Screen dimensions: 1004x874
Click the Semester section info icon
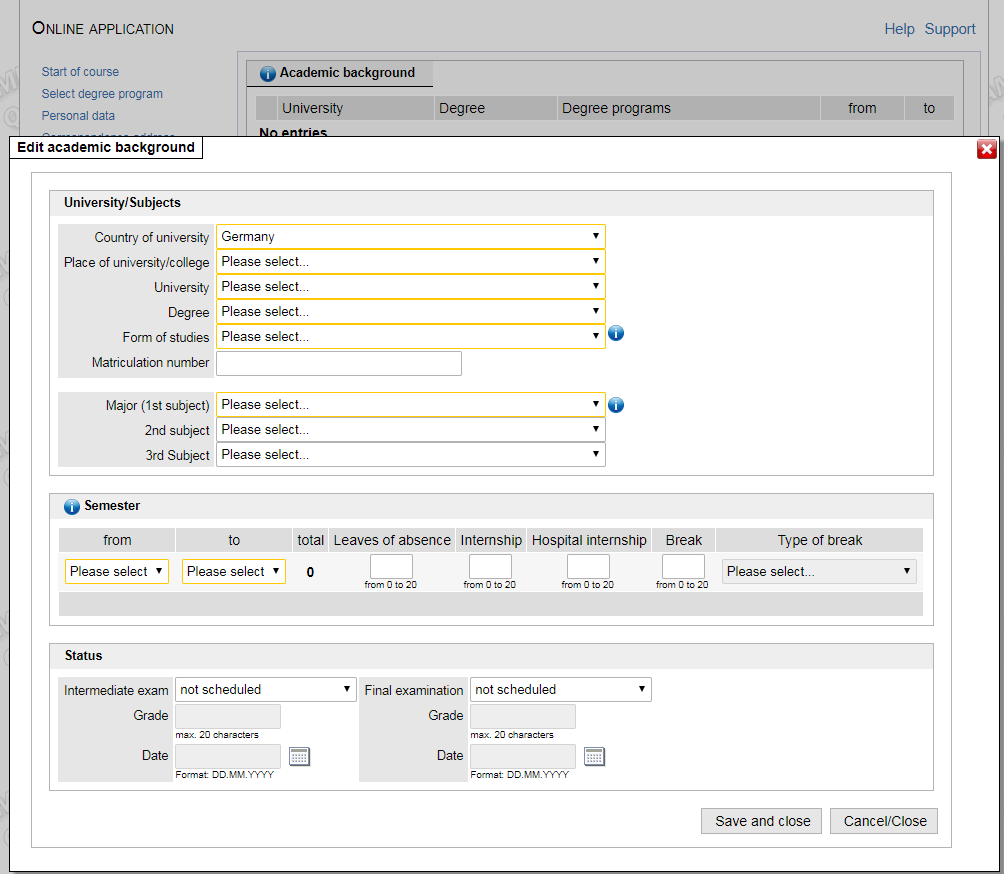72,506
